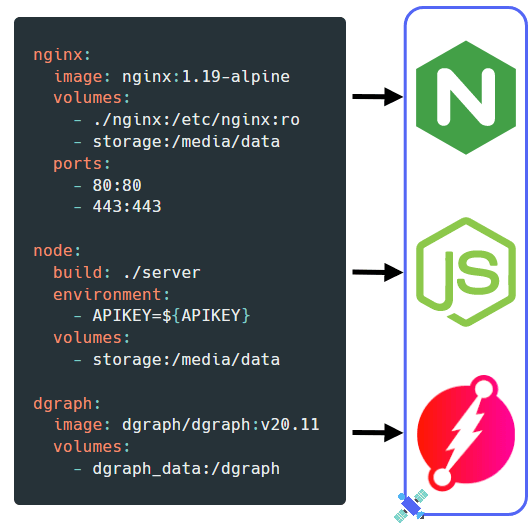Click the "APIKEY=${APIKEY}" line
530x526 pixels.
coord(171,316)
